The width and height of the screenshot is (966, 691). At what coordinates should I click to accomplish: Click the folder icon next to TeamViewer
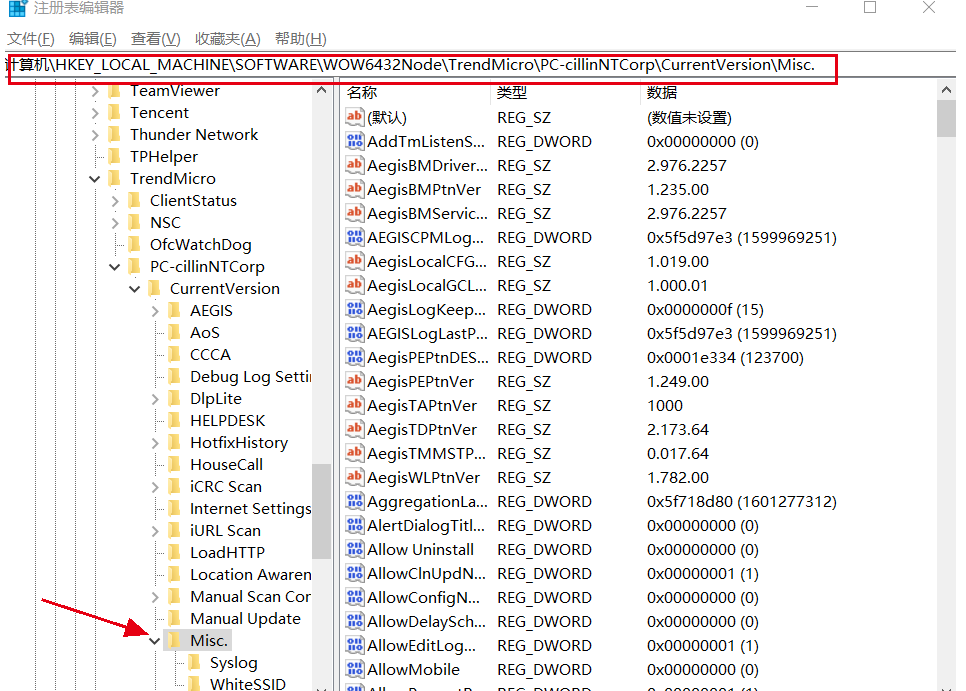114,91
